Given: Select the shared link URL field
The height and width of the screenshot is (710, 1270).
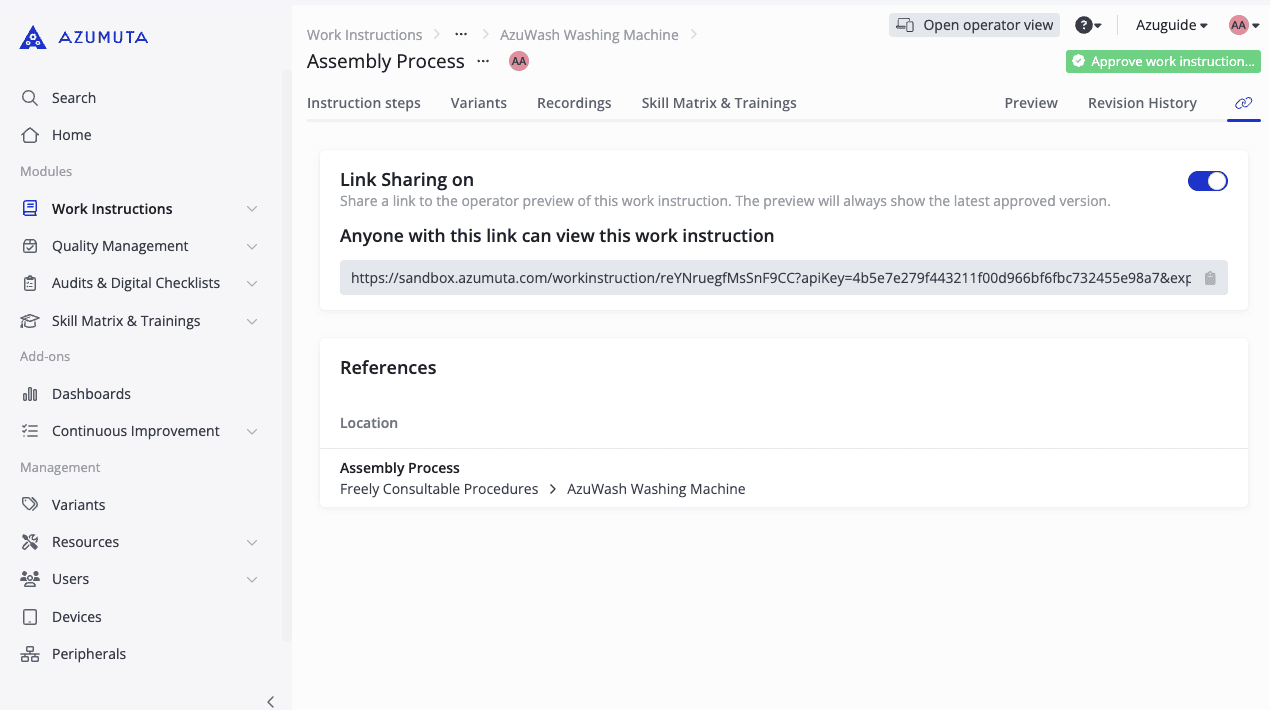Looking at the screenshot, I should point(770,278).
